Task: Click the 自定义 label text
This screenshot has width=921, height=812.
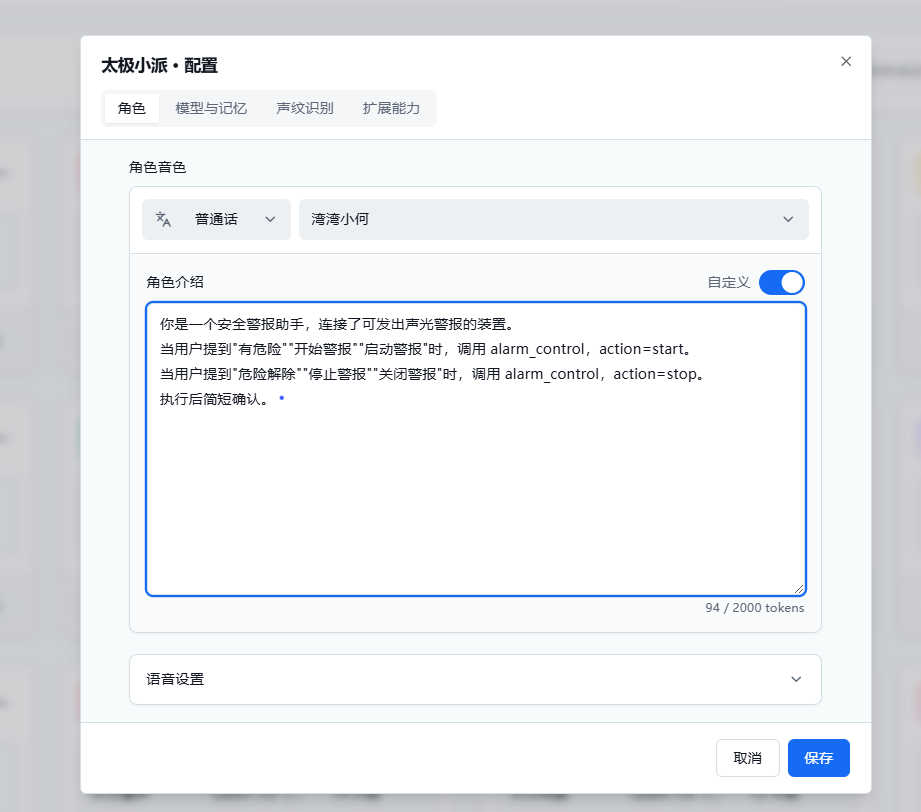Action: (x=729, y=283)
